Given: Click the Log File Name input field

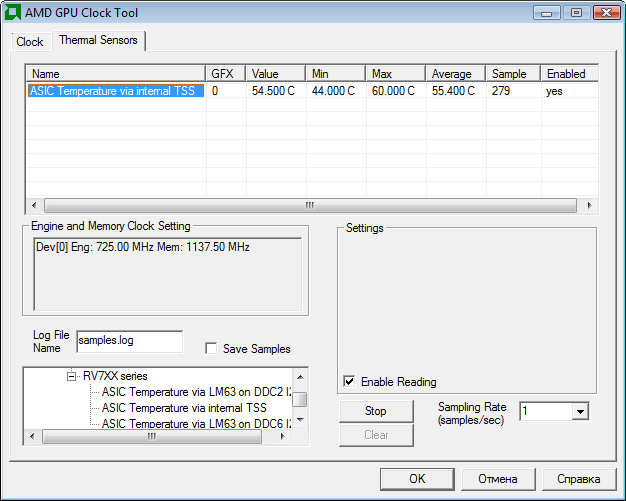Looking at the screenshot, I should coord(129,341).
